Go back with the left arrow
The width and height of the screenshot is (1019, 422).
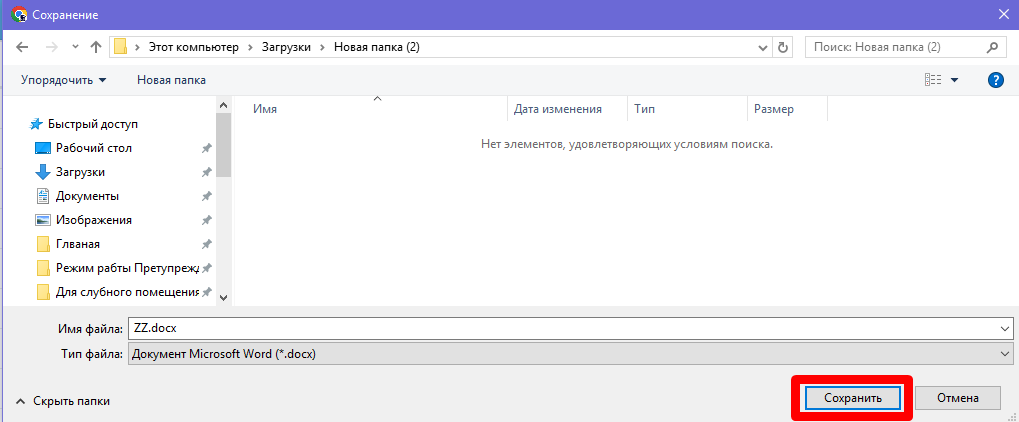[x=22, y=47]
